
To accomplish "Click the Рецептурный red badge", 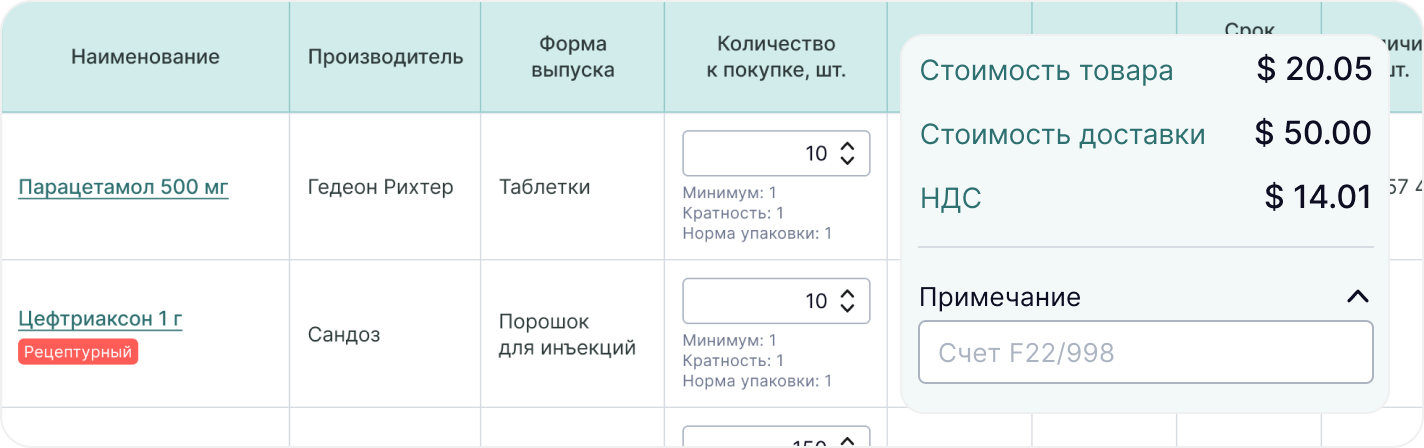I will coord(78,351).
